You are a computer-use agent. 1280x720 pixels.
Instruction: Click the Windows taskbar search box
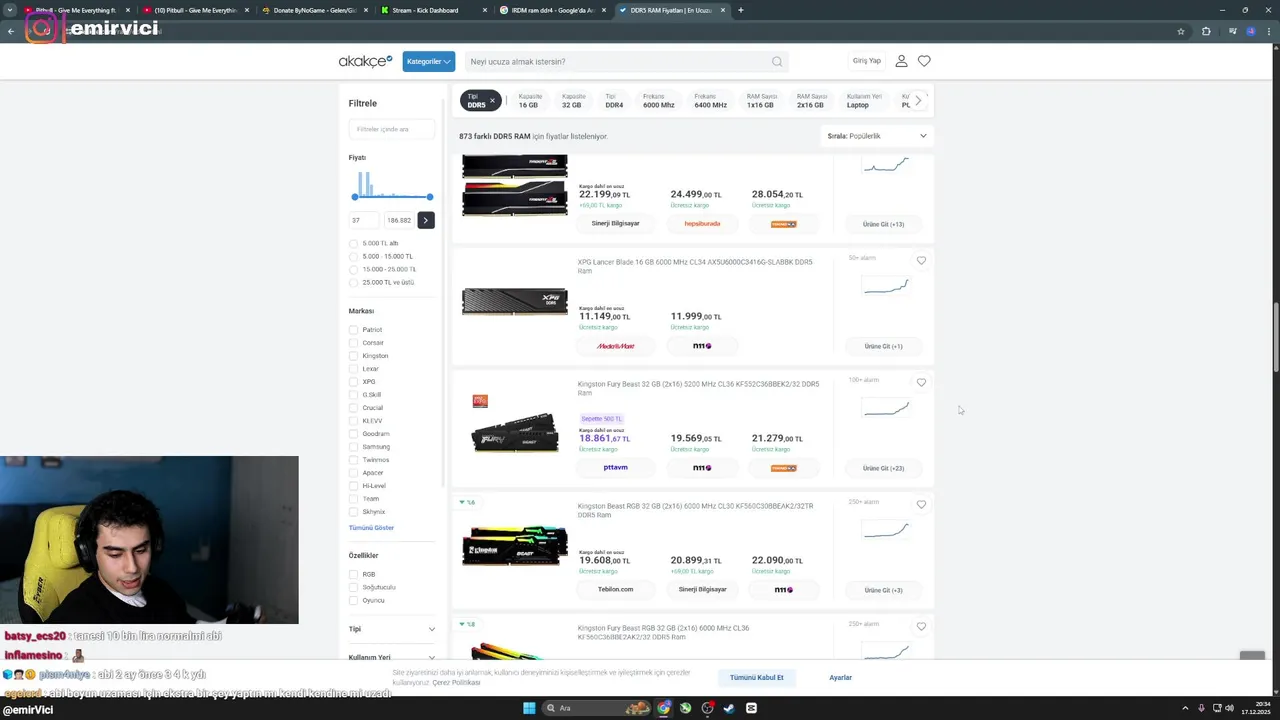[x=595, y=708]
